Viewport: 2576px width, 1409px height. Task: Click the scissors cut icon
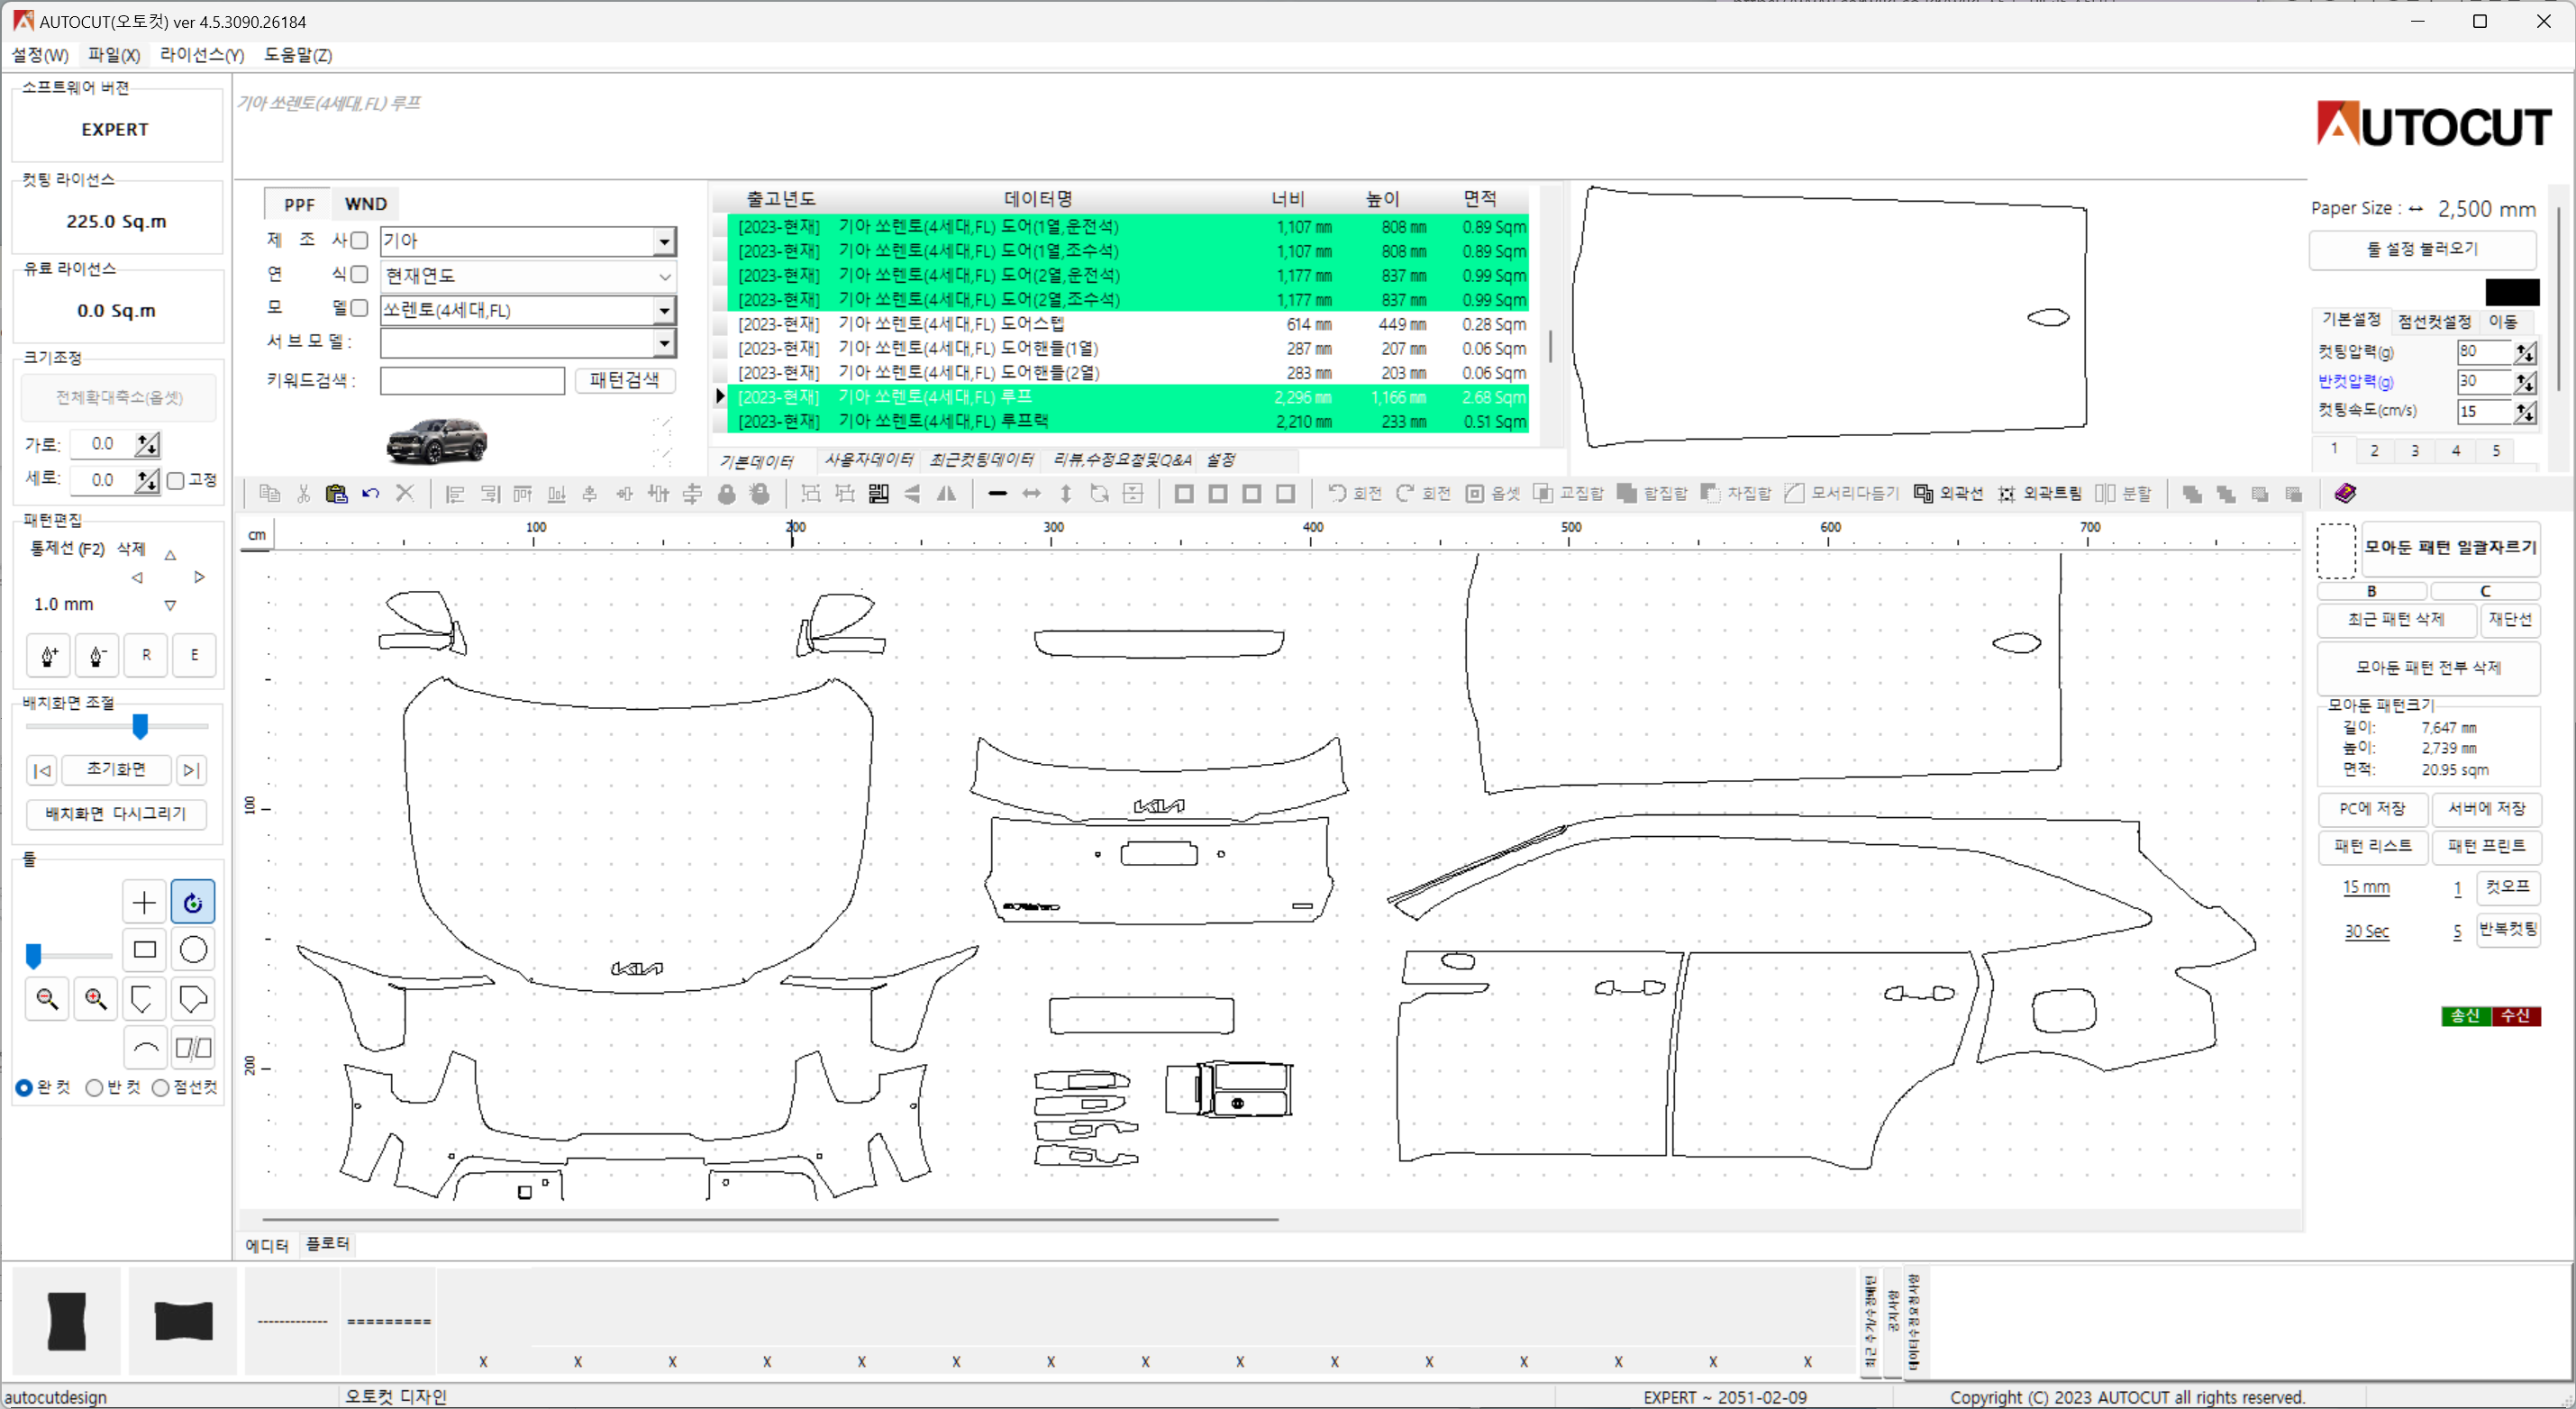tap(303, 493)
